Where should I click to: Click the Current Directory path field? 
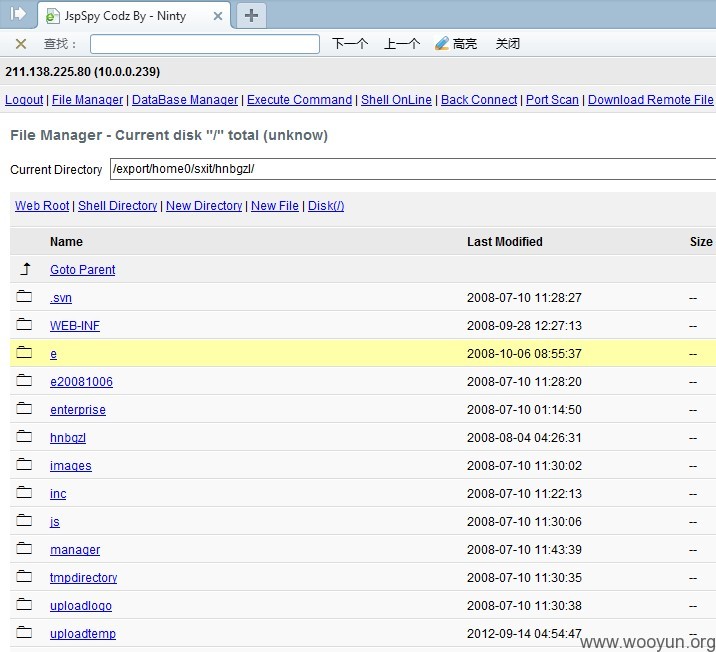click(413, 169)
